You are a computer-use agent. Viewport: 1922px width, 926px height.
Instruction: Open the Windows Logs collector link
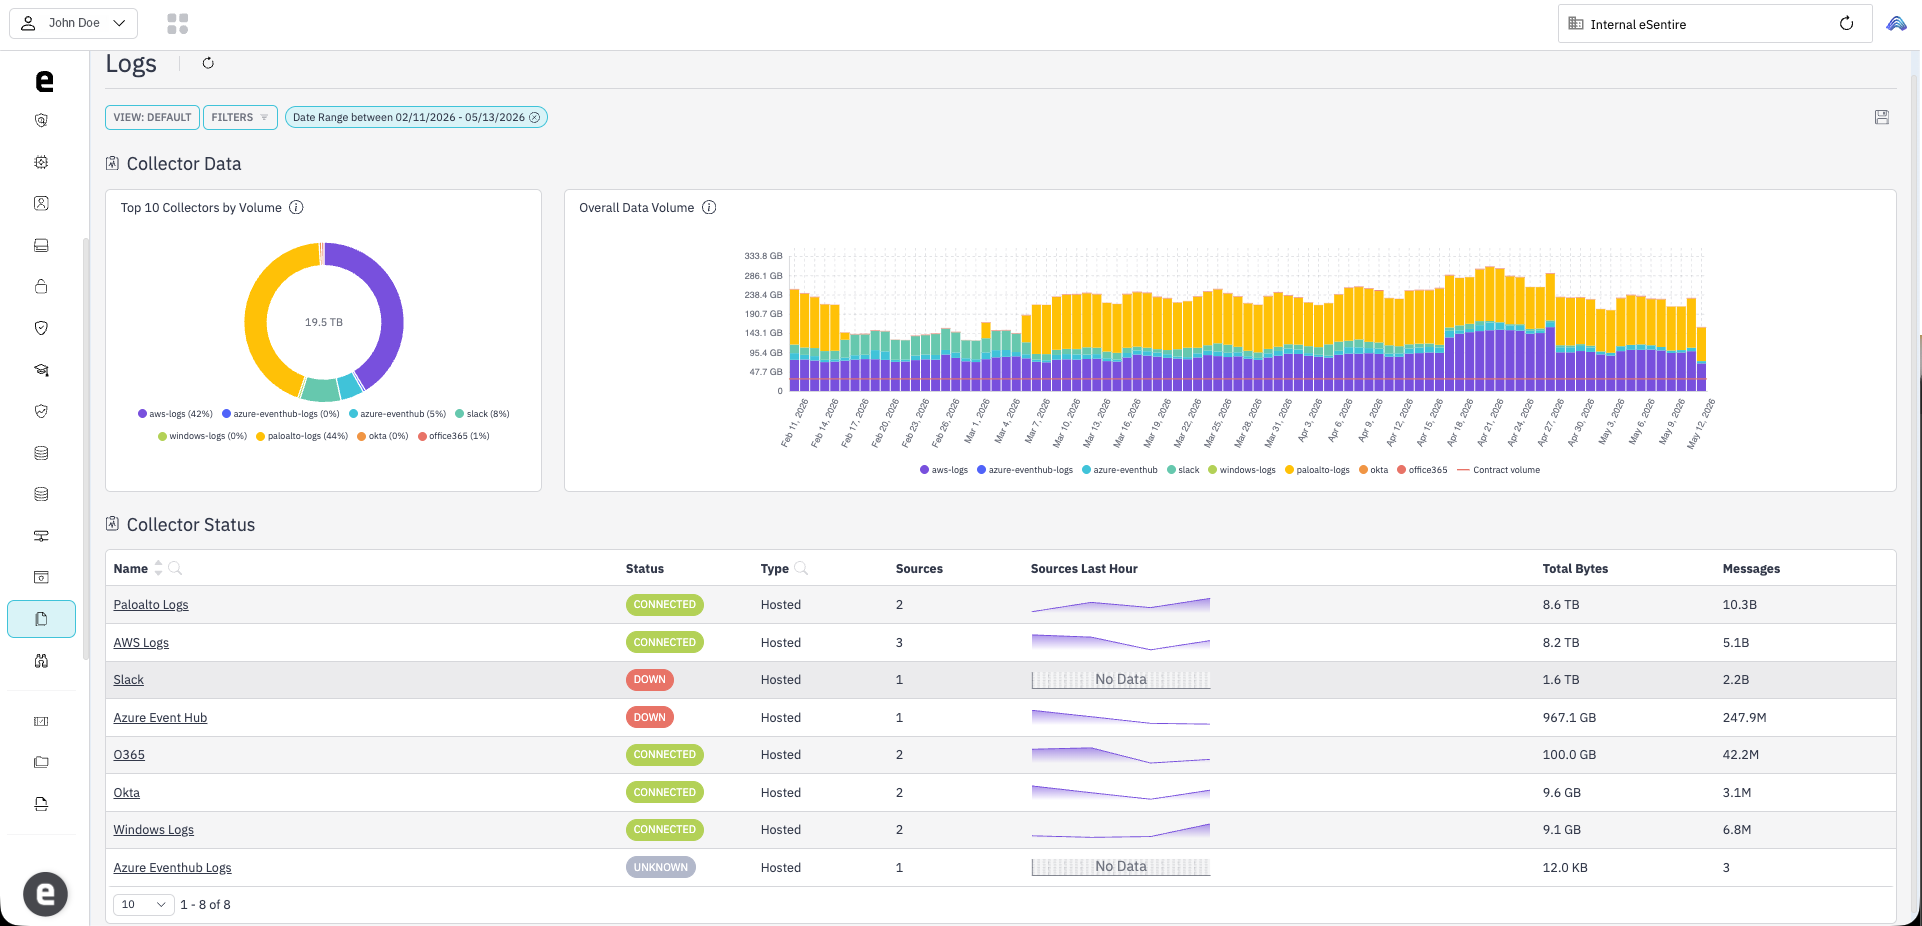click(x=154, y=830)
